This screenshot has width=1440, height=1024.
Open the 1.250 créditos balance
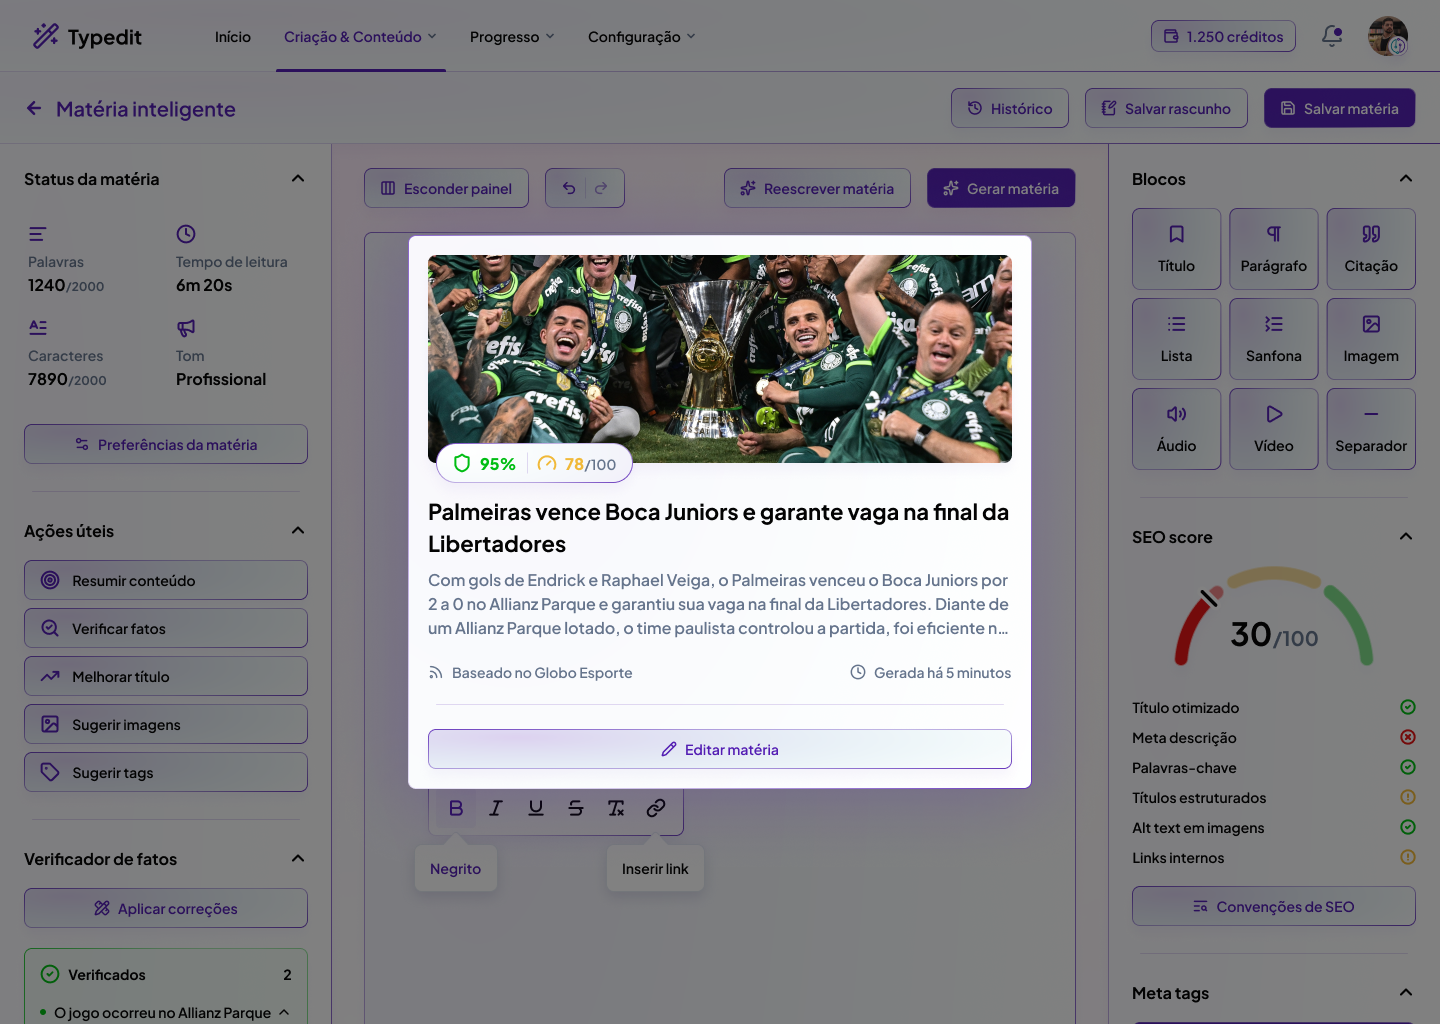pyautogui.click(x=1223, y=36)
